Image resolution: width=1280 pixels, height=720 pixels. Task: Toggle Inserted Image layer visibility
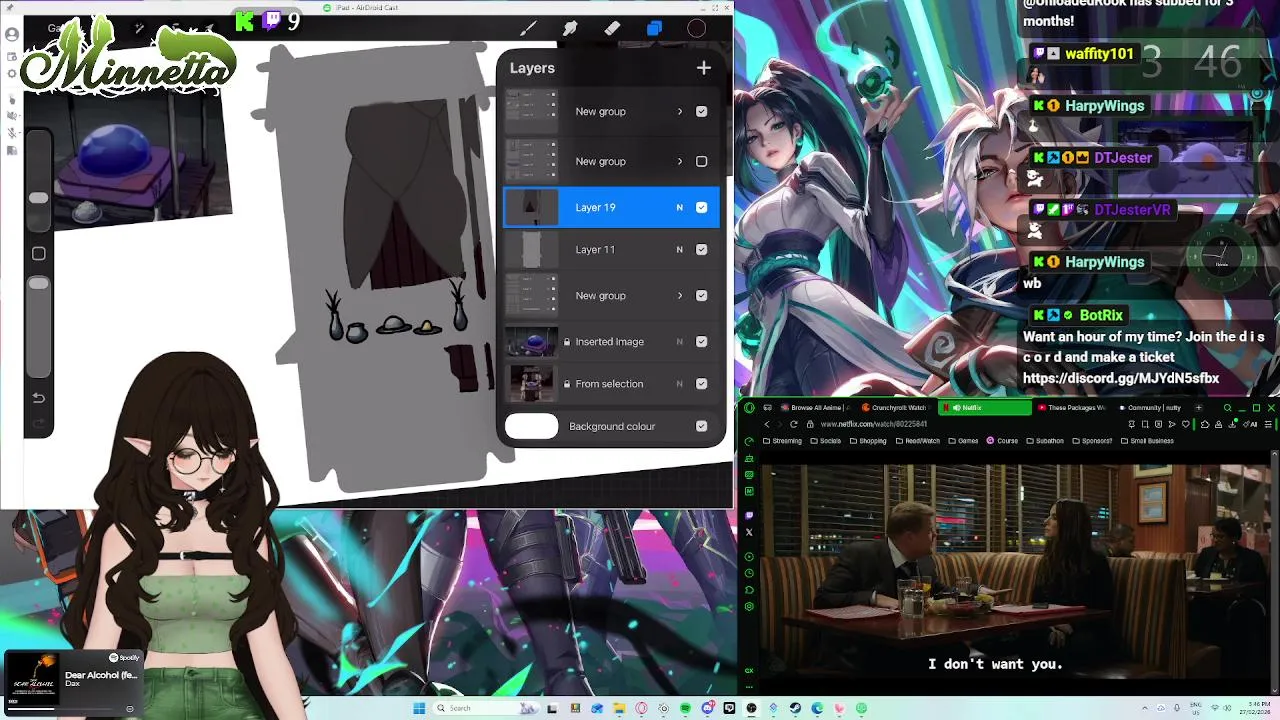(x=701, y=341)
